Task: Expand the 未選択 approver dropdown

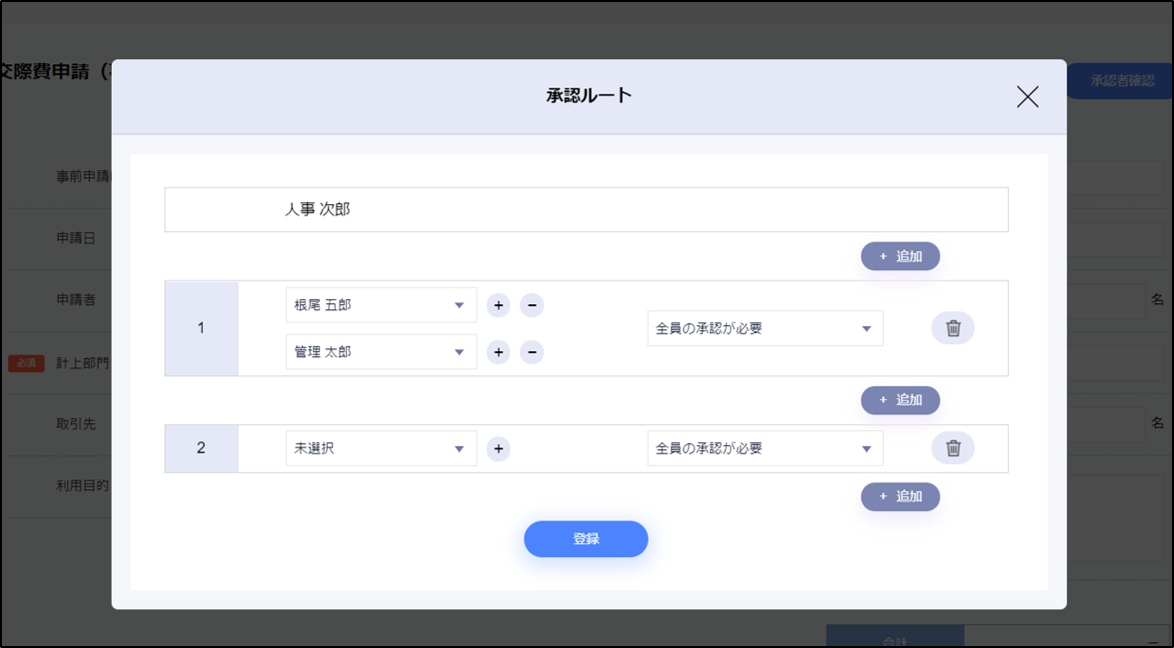Action: pos(380,449)
